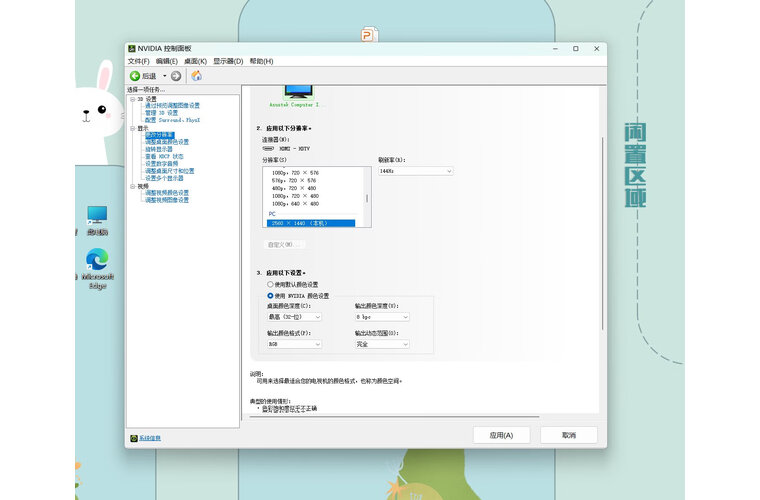Open the 刷新率 144Hz dropdown

click(415, 171)
